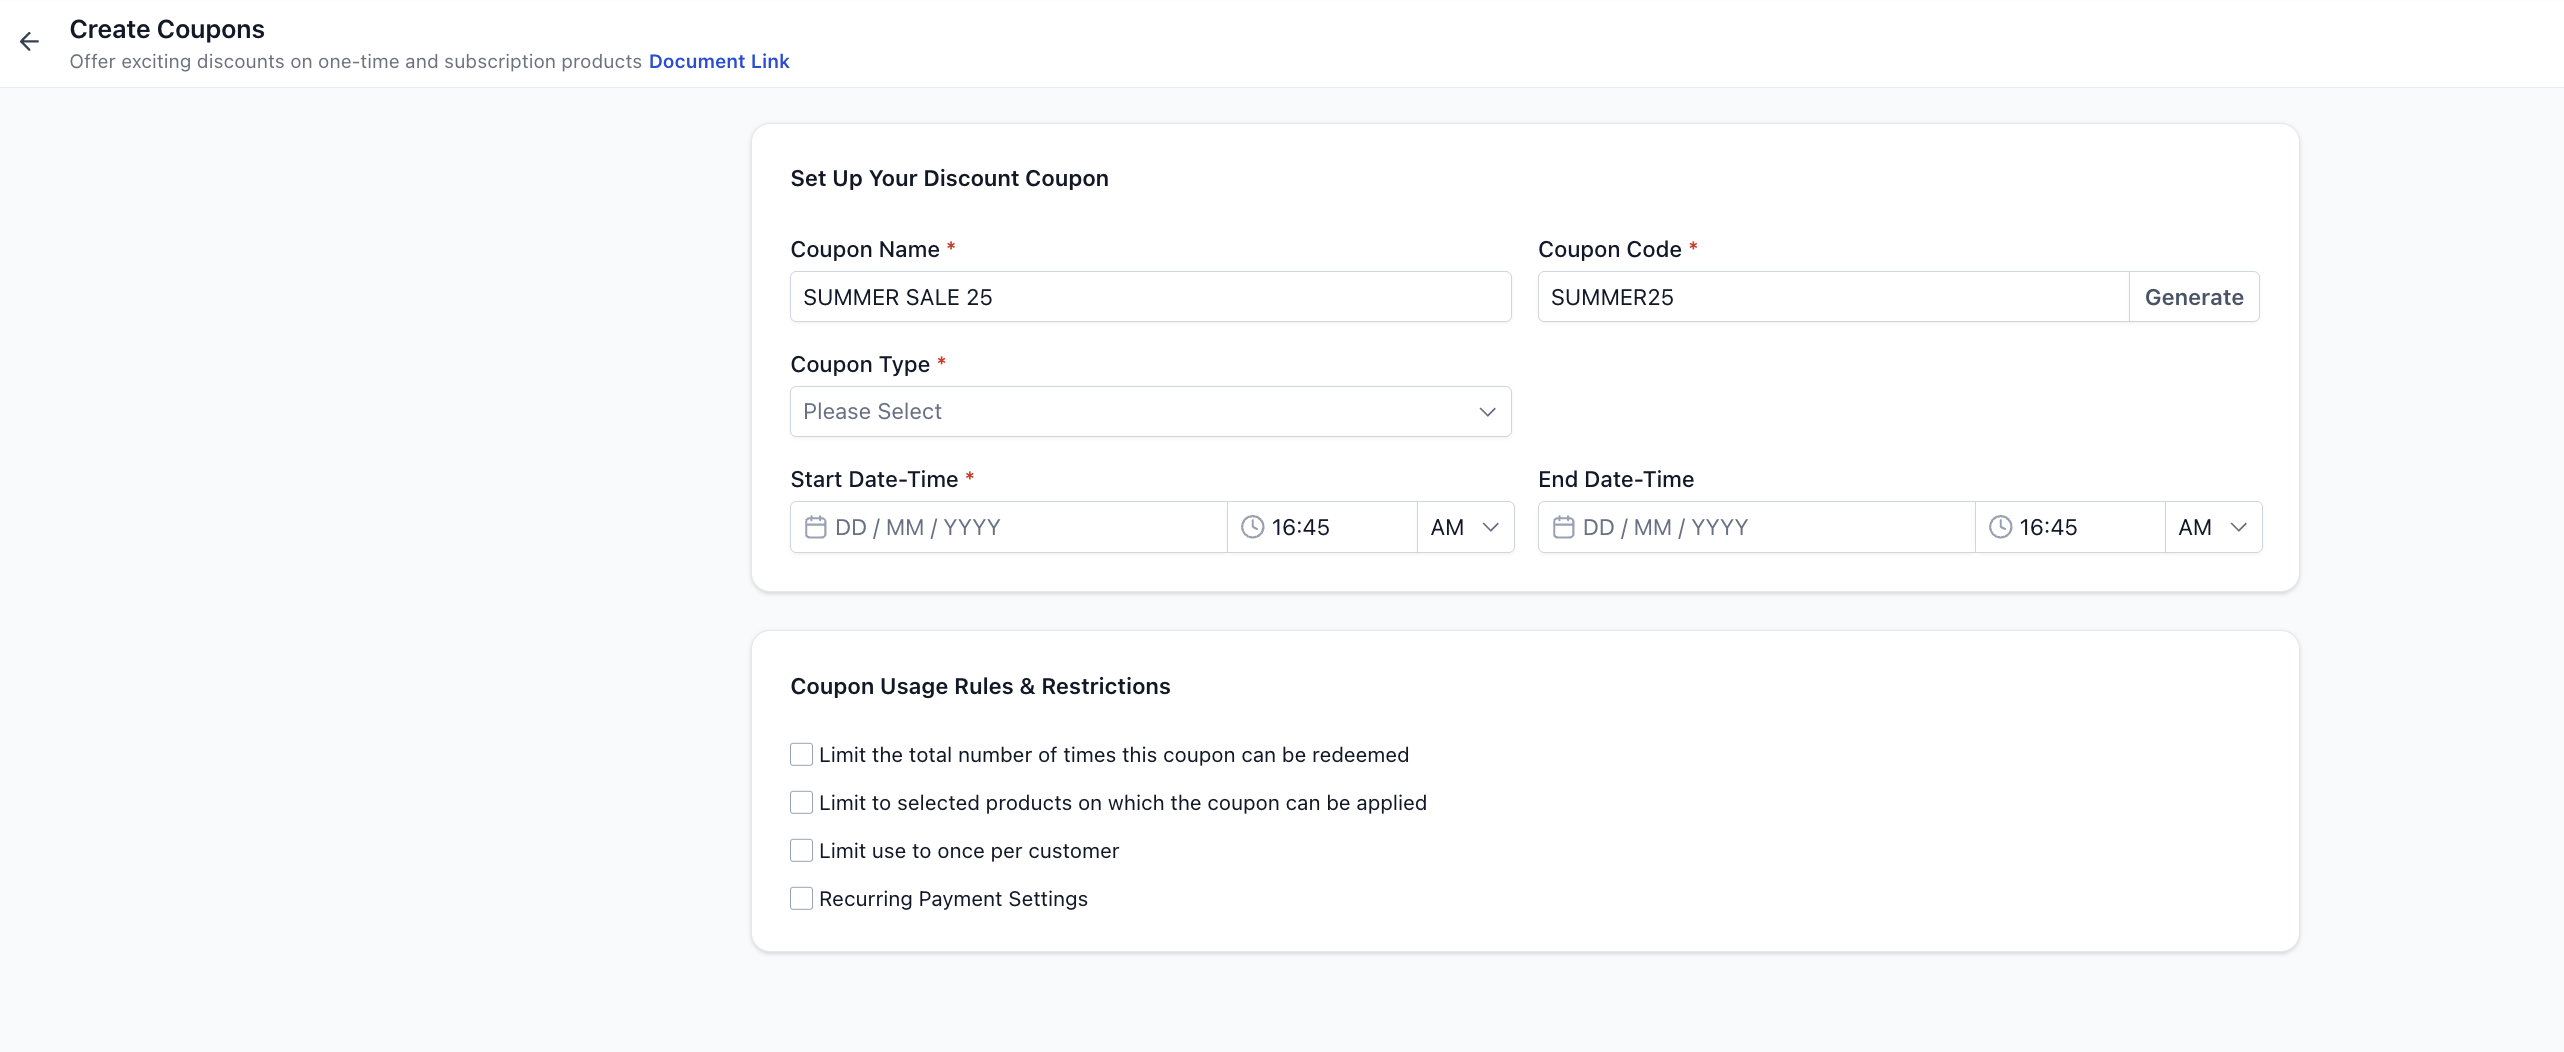
Task: Check limit to selected products option
Action: coord(801,803)
